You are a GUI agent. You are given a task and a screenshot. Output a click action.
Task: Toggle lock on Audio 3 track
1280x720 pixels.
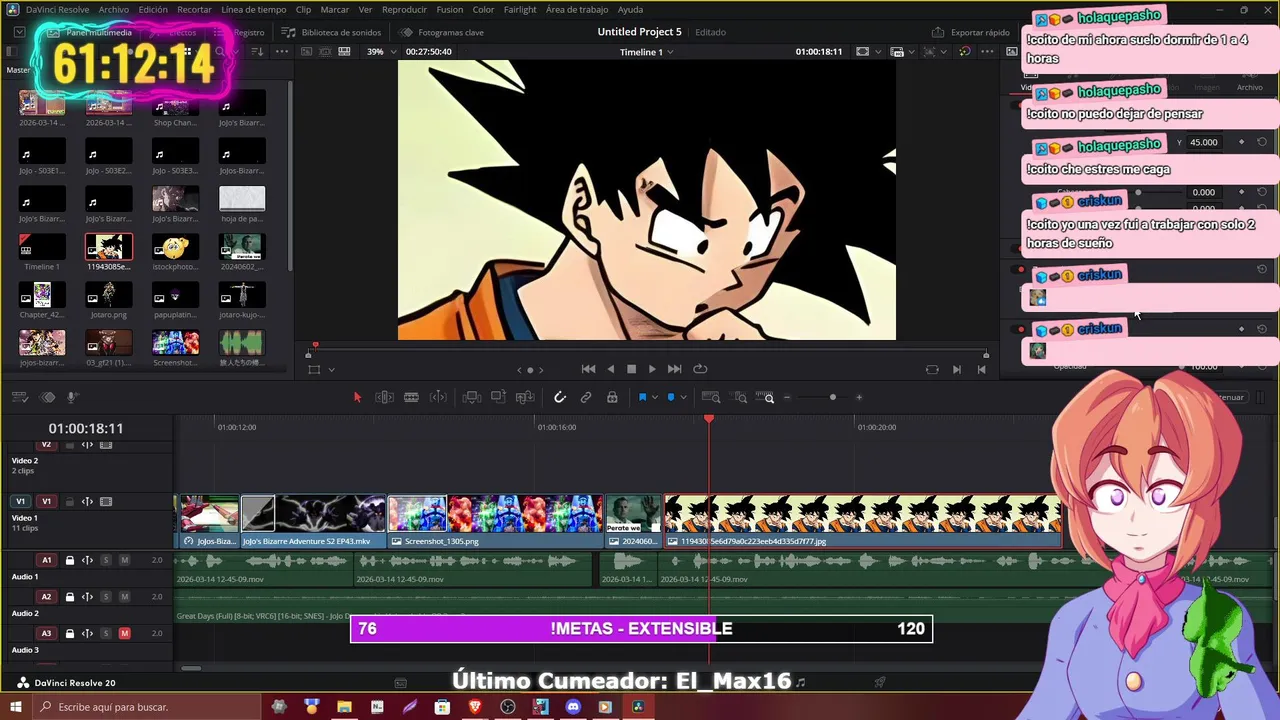(69, 633)
